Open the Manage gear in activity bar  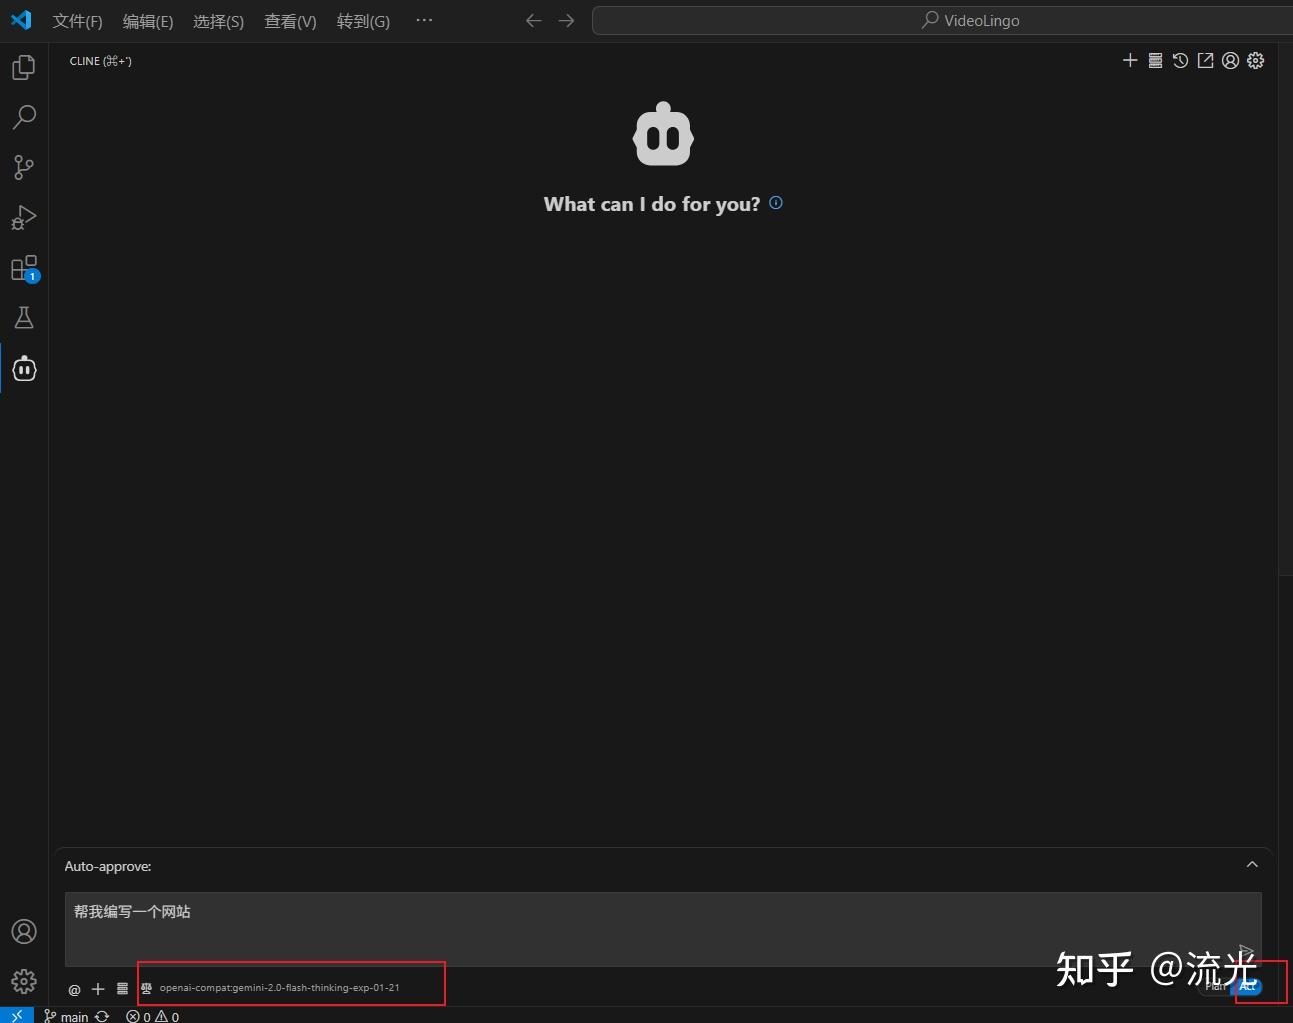(24, 981)
